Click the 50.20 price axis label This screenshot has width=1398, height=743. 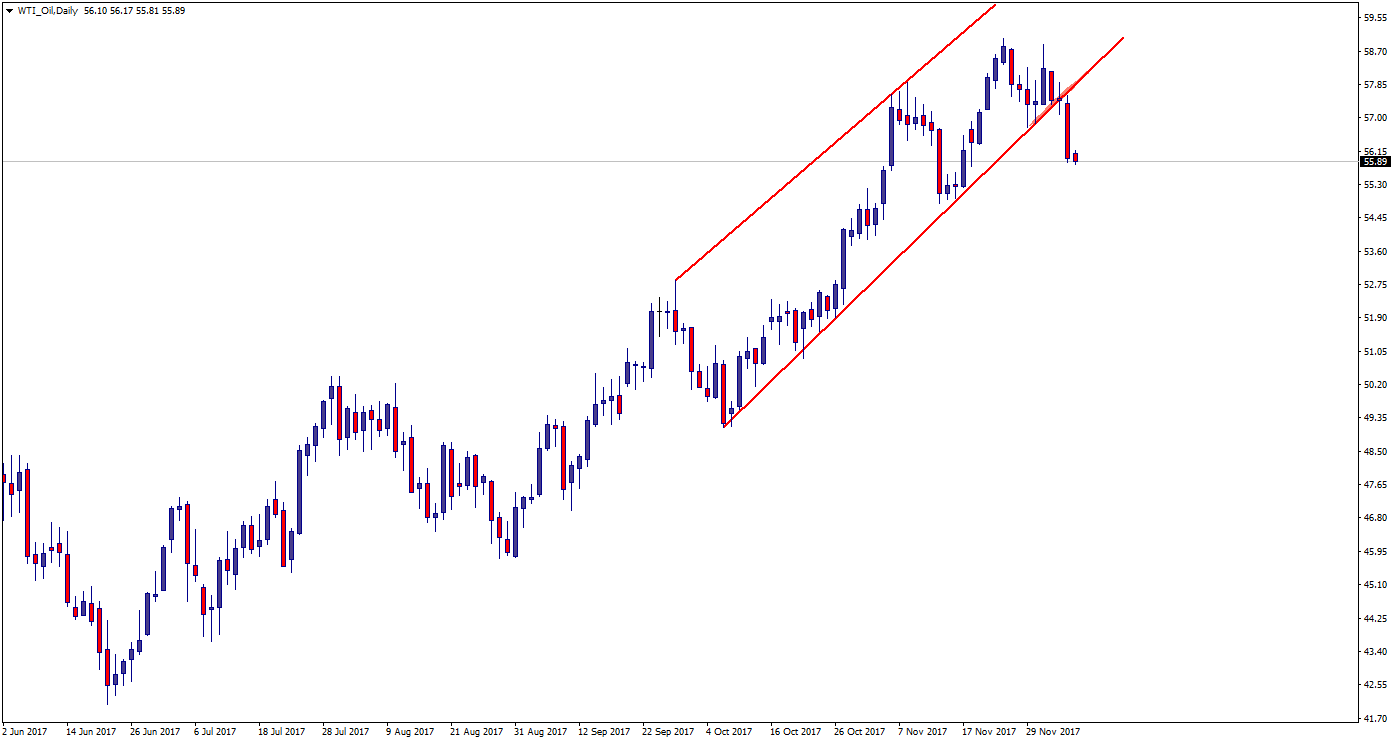[1374, 385]
